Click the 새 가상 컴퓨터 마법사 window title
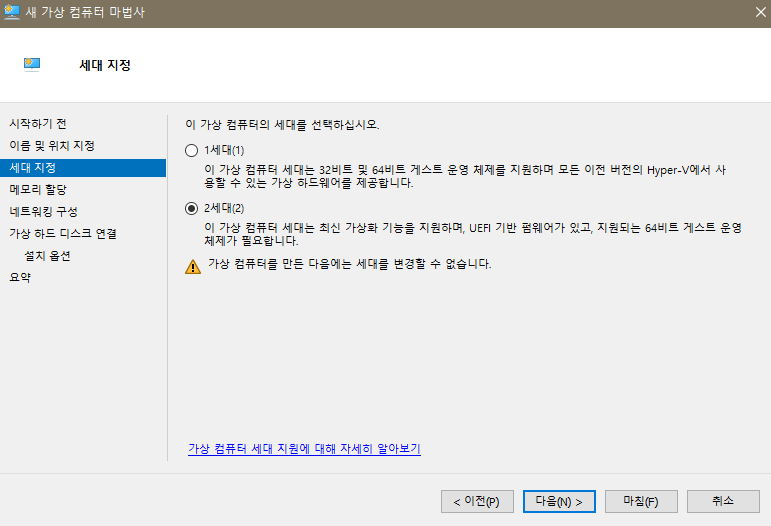The height and width of the screenshot is (526, 771). (85, 12)
